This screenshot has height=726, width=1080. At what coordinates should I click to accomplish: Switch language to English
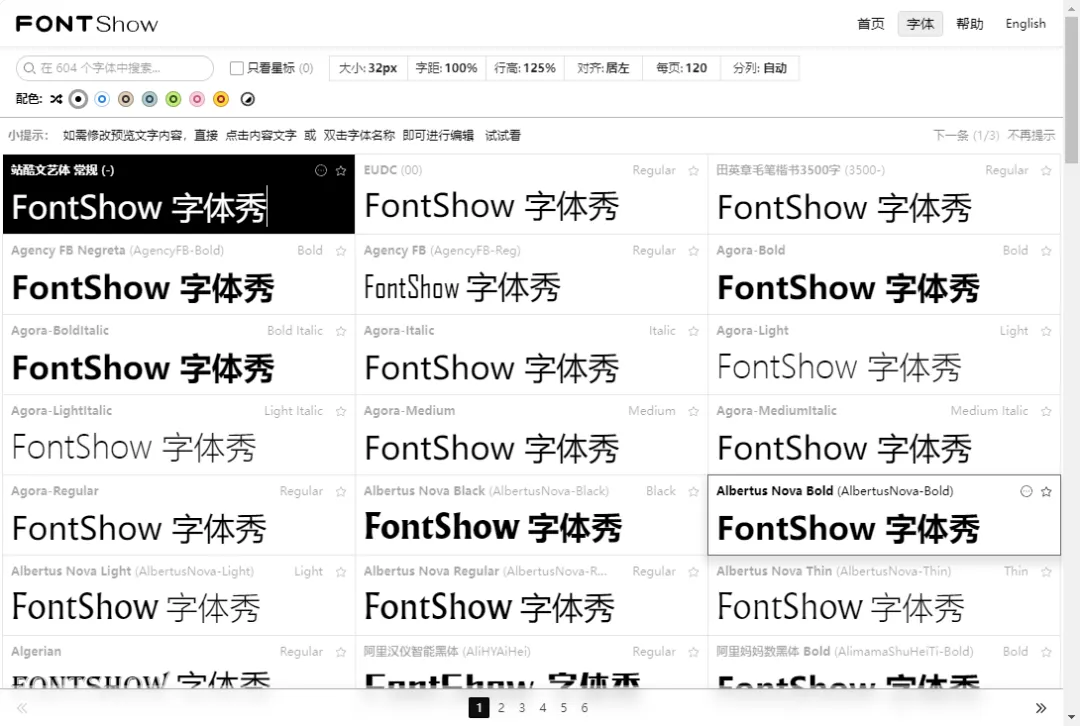pyautogui.click(x=1026, y=24)
